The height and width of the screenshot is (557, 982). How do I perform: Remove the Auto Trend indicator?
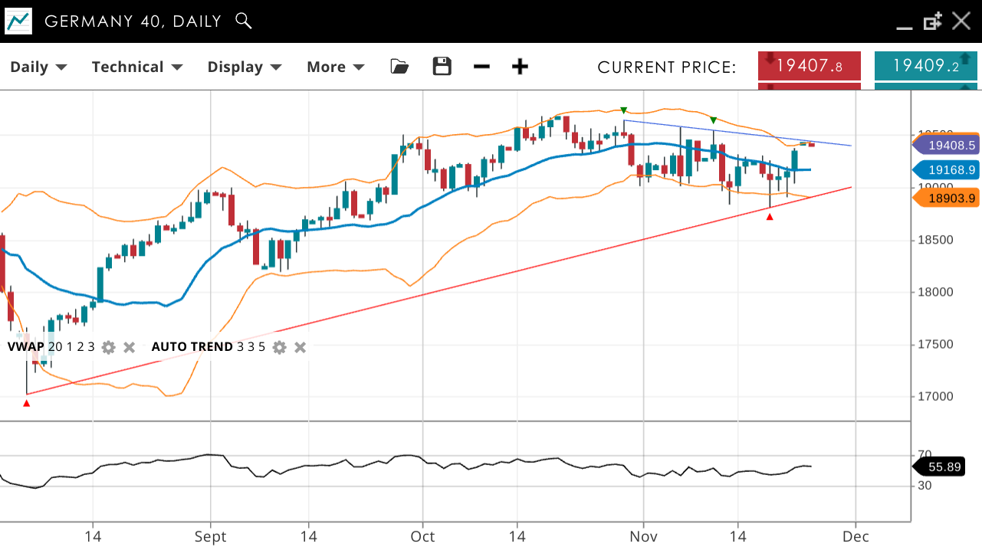click(300, 348)
